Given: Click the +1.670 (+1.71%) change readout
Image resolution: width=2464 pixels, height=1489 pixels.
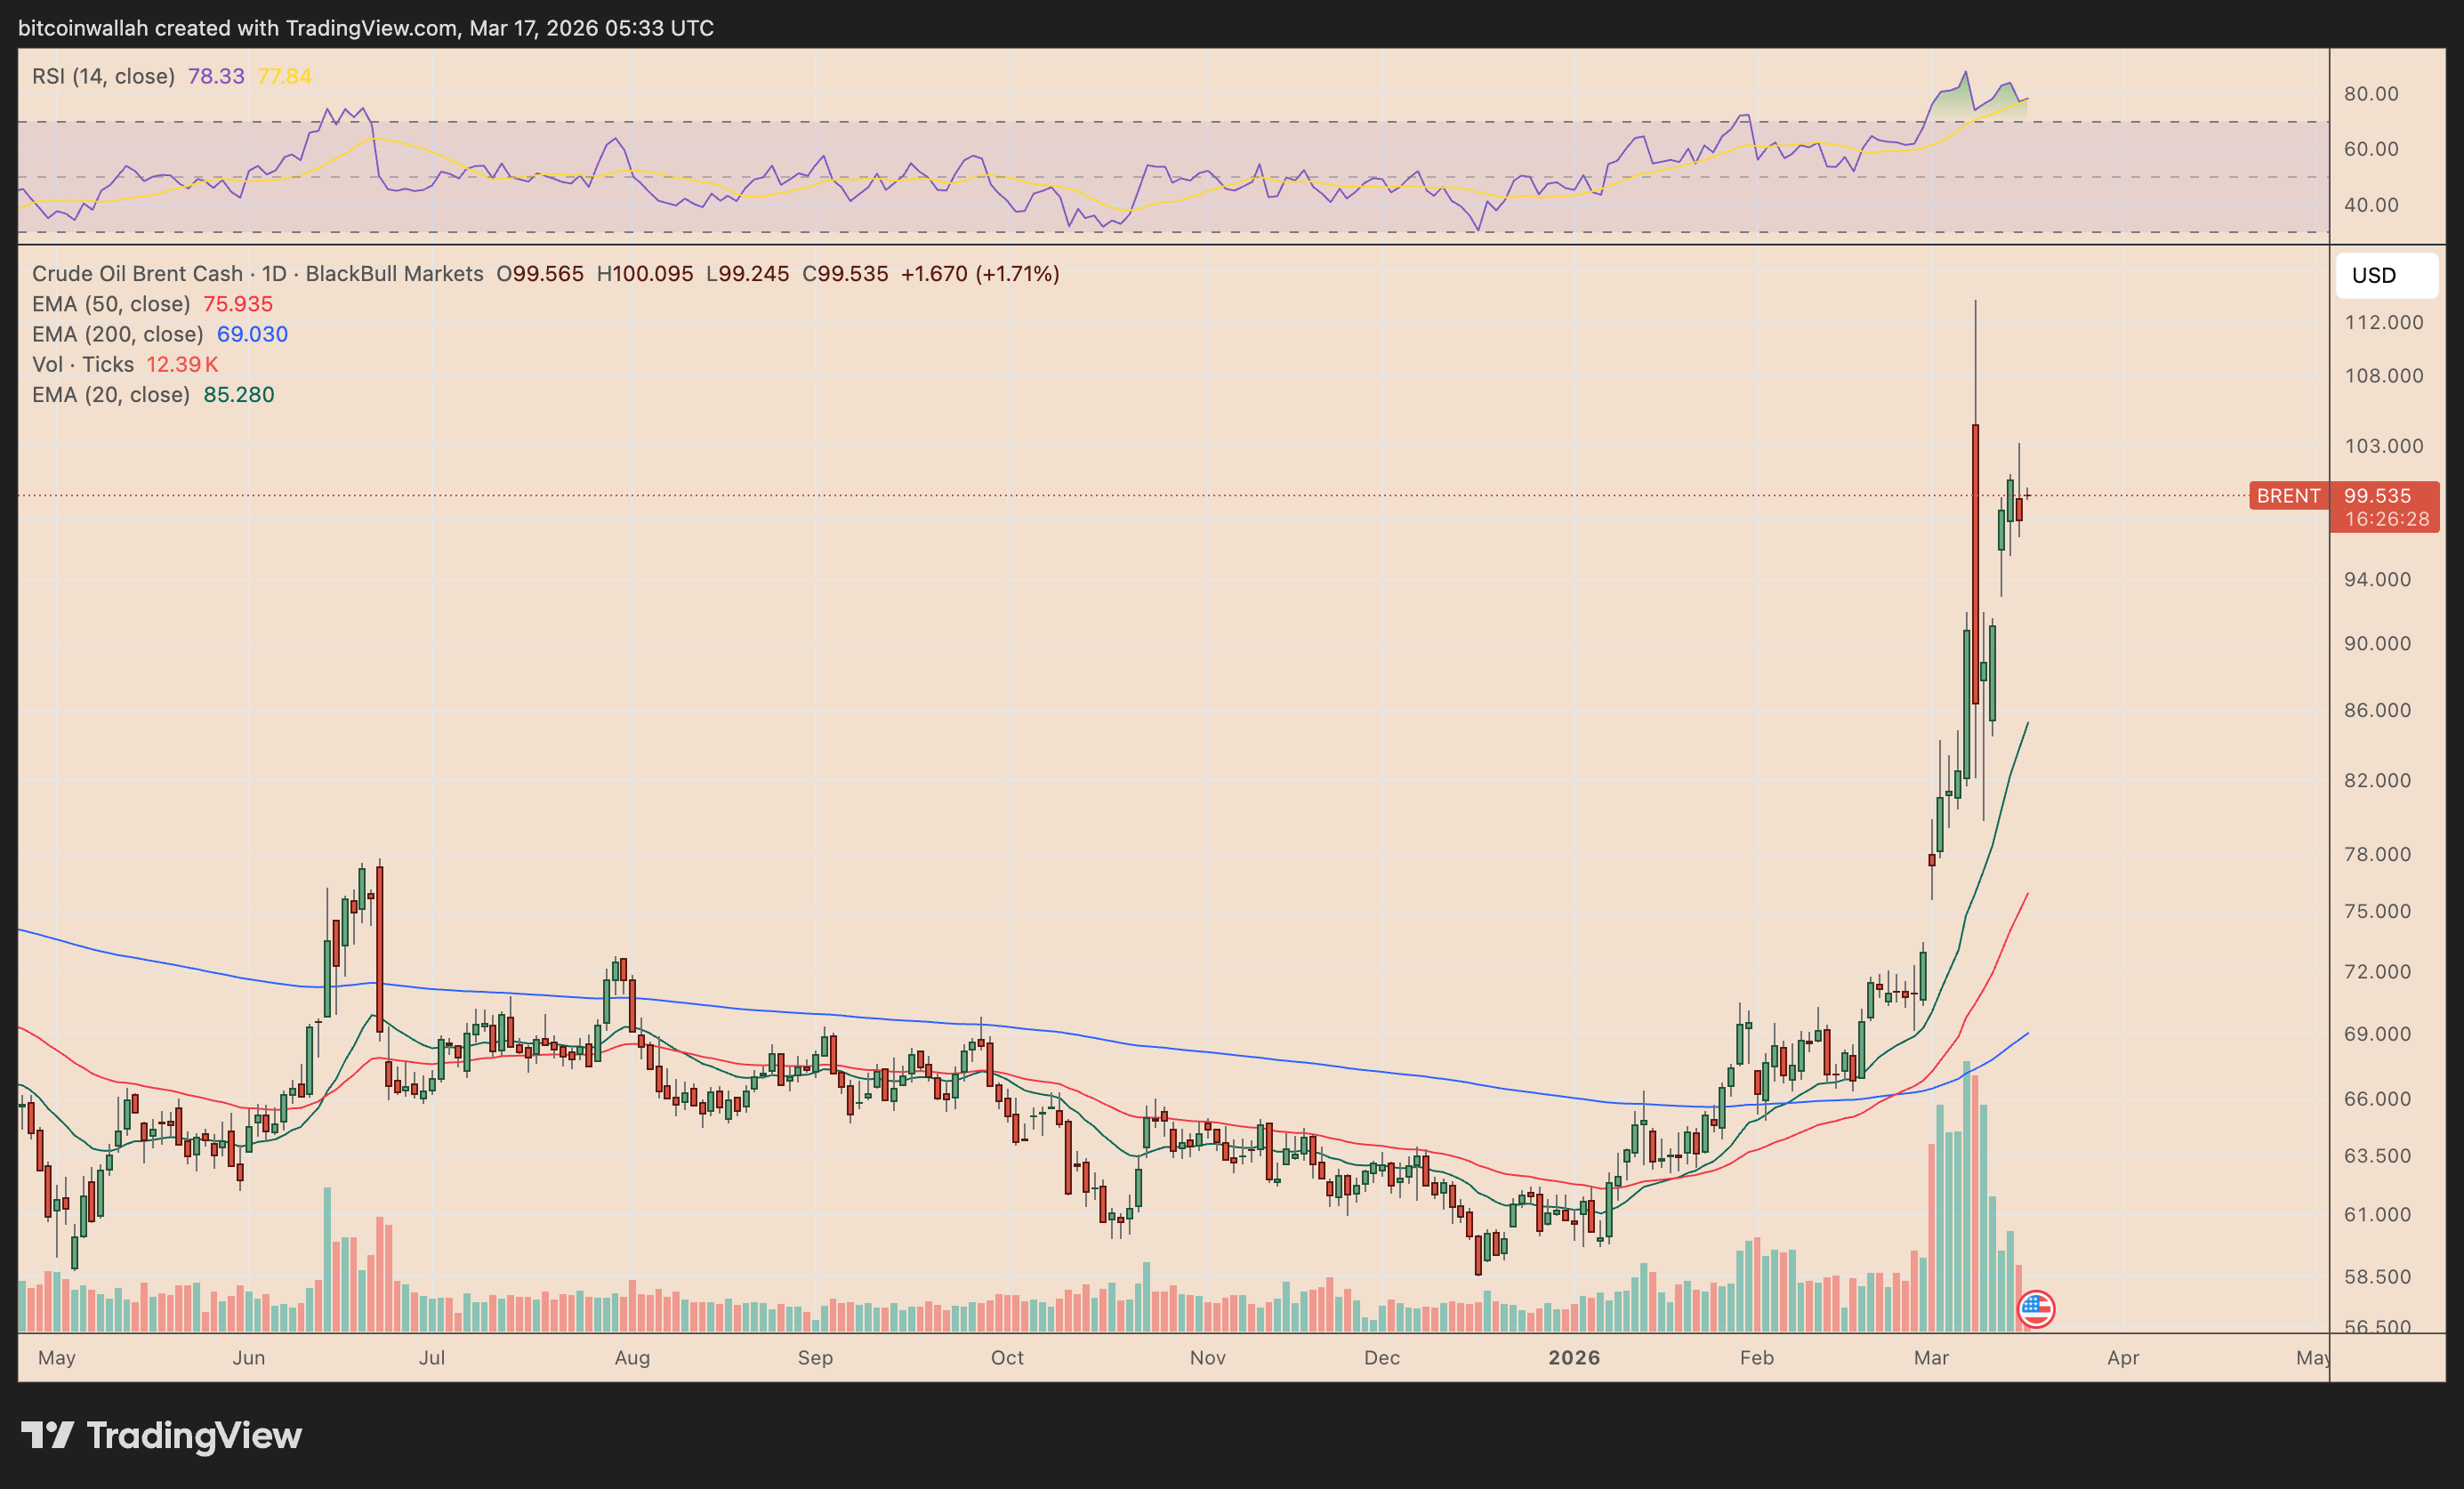Looking at the screenshot, I should click(980, 274).
